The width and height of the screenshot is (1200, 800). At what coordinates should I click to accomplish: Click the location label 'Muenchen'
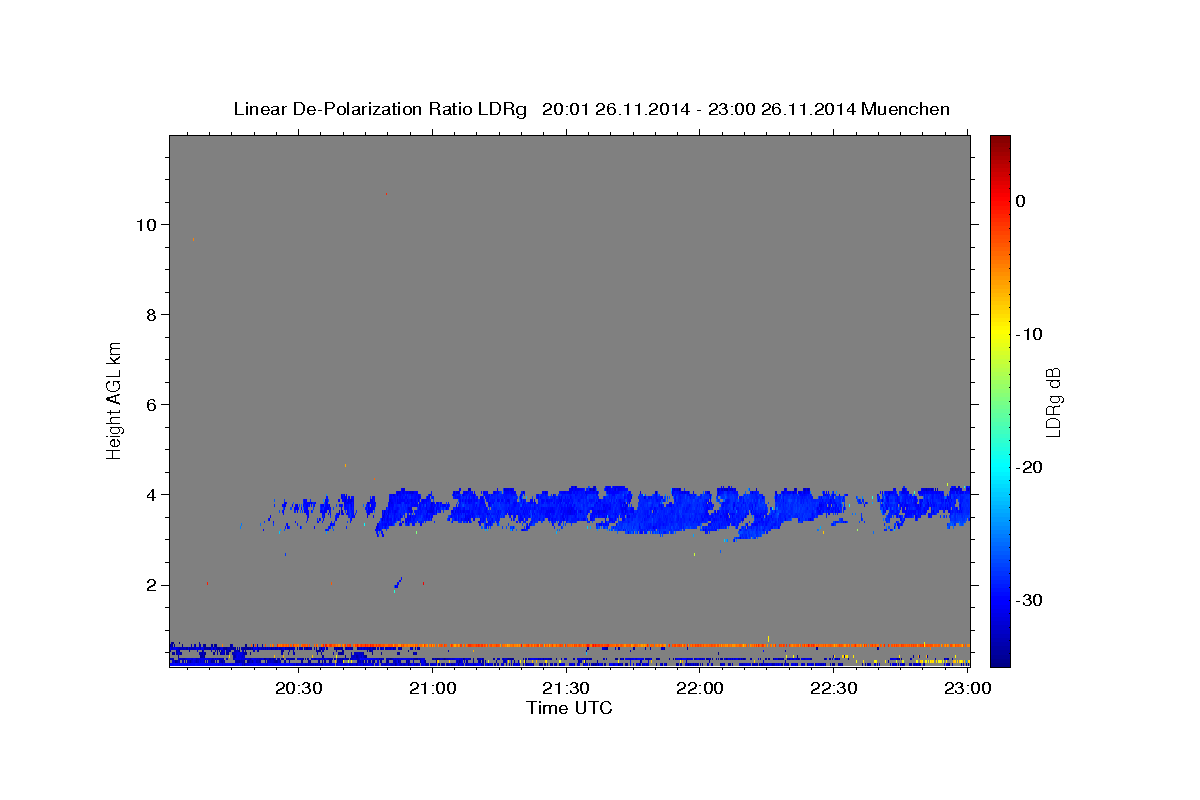click(x=906, y=109)
